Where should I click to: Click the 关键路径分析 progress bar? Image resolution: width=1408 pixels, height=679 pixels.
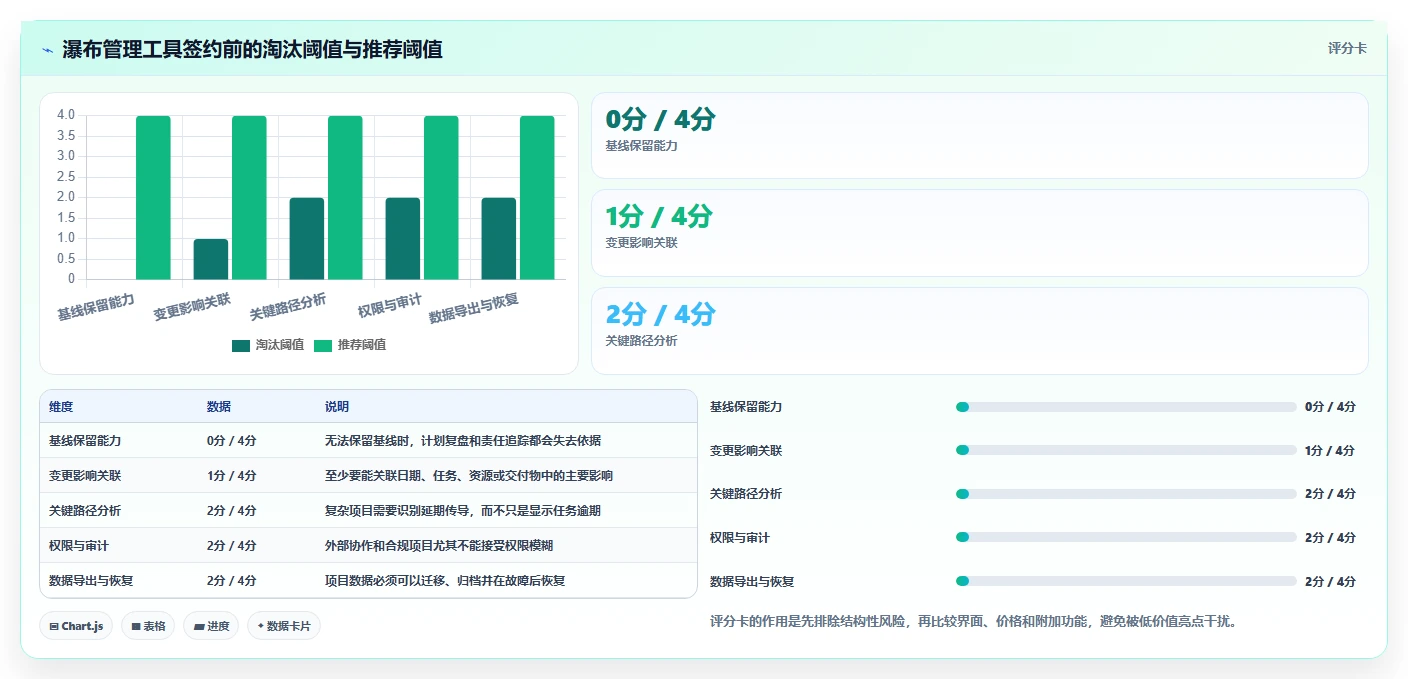click(x=1126, y=494)
